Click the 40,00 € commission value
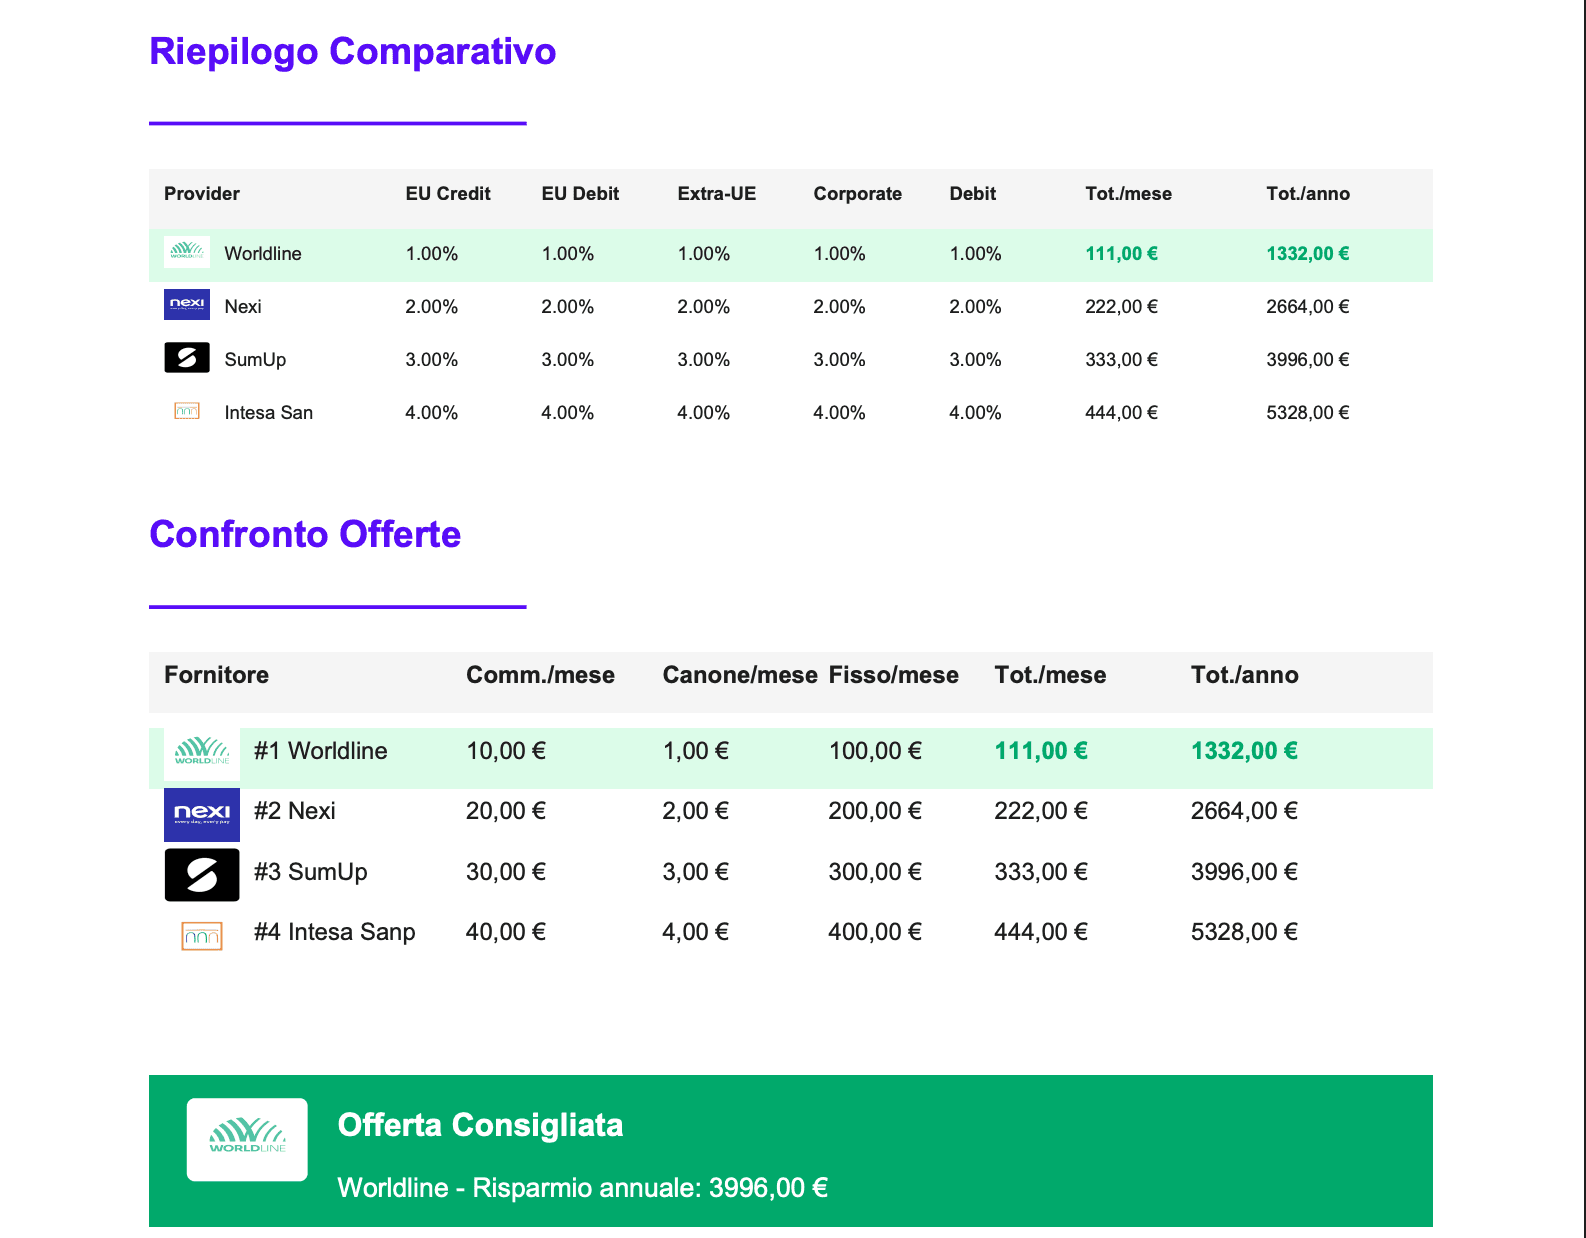The image size is (1586, 1238). tap(506, 932)
